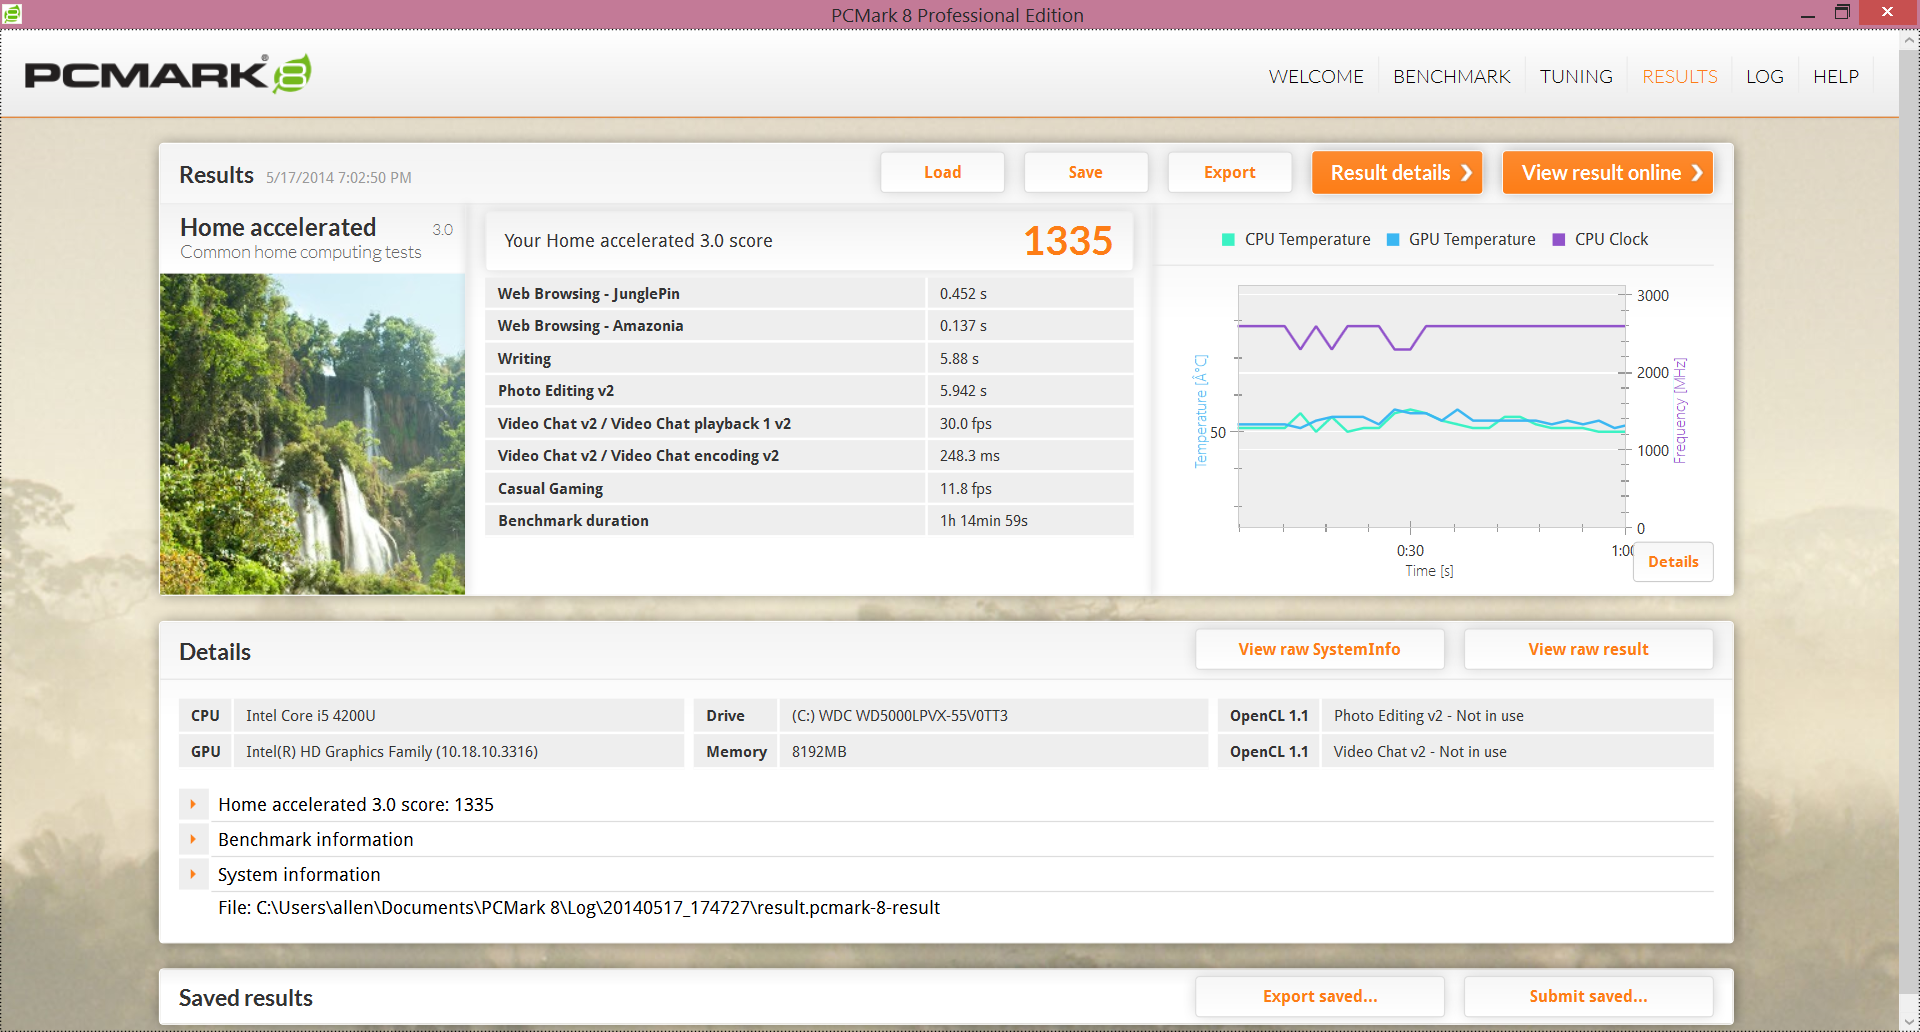Click the 248.3 ms value
Image resolution: width=1920 pixels, height=1032 pixels.
click(x=969, y=456)
